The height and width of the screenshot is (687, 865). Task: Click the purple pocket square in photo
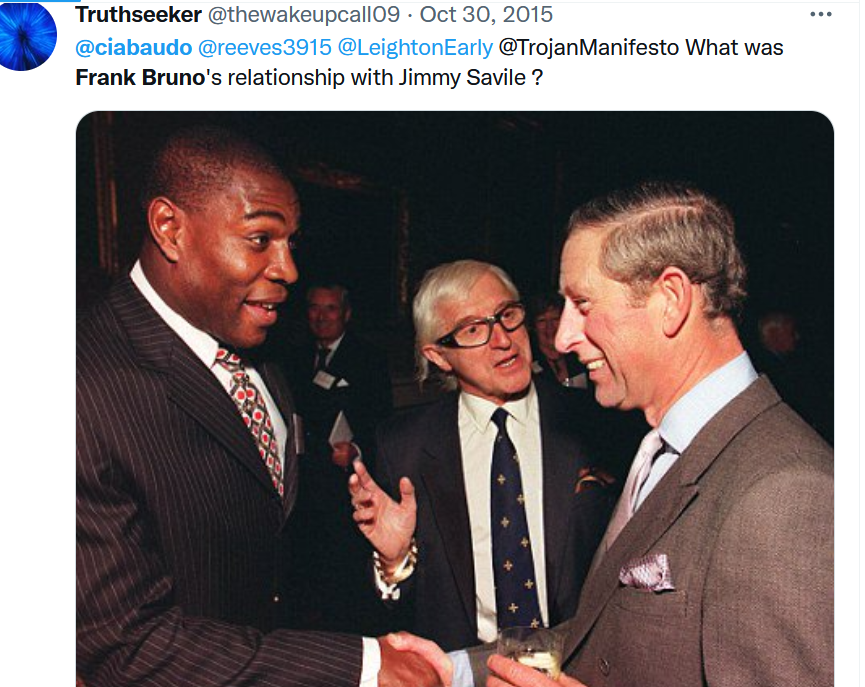click(x=647, y=572)
